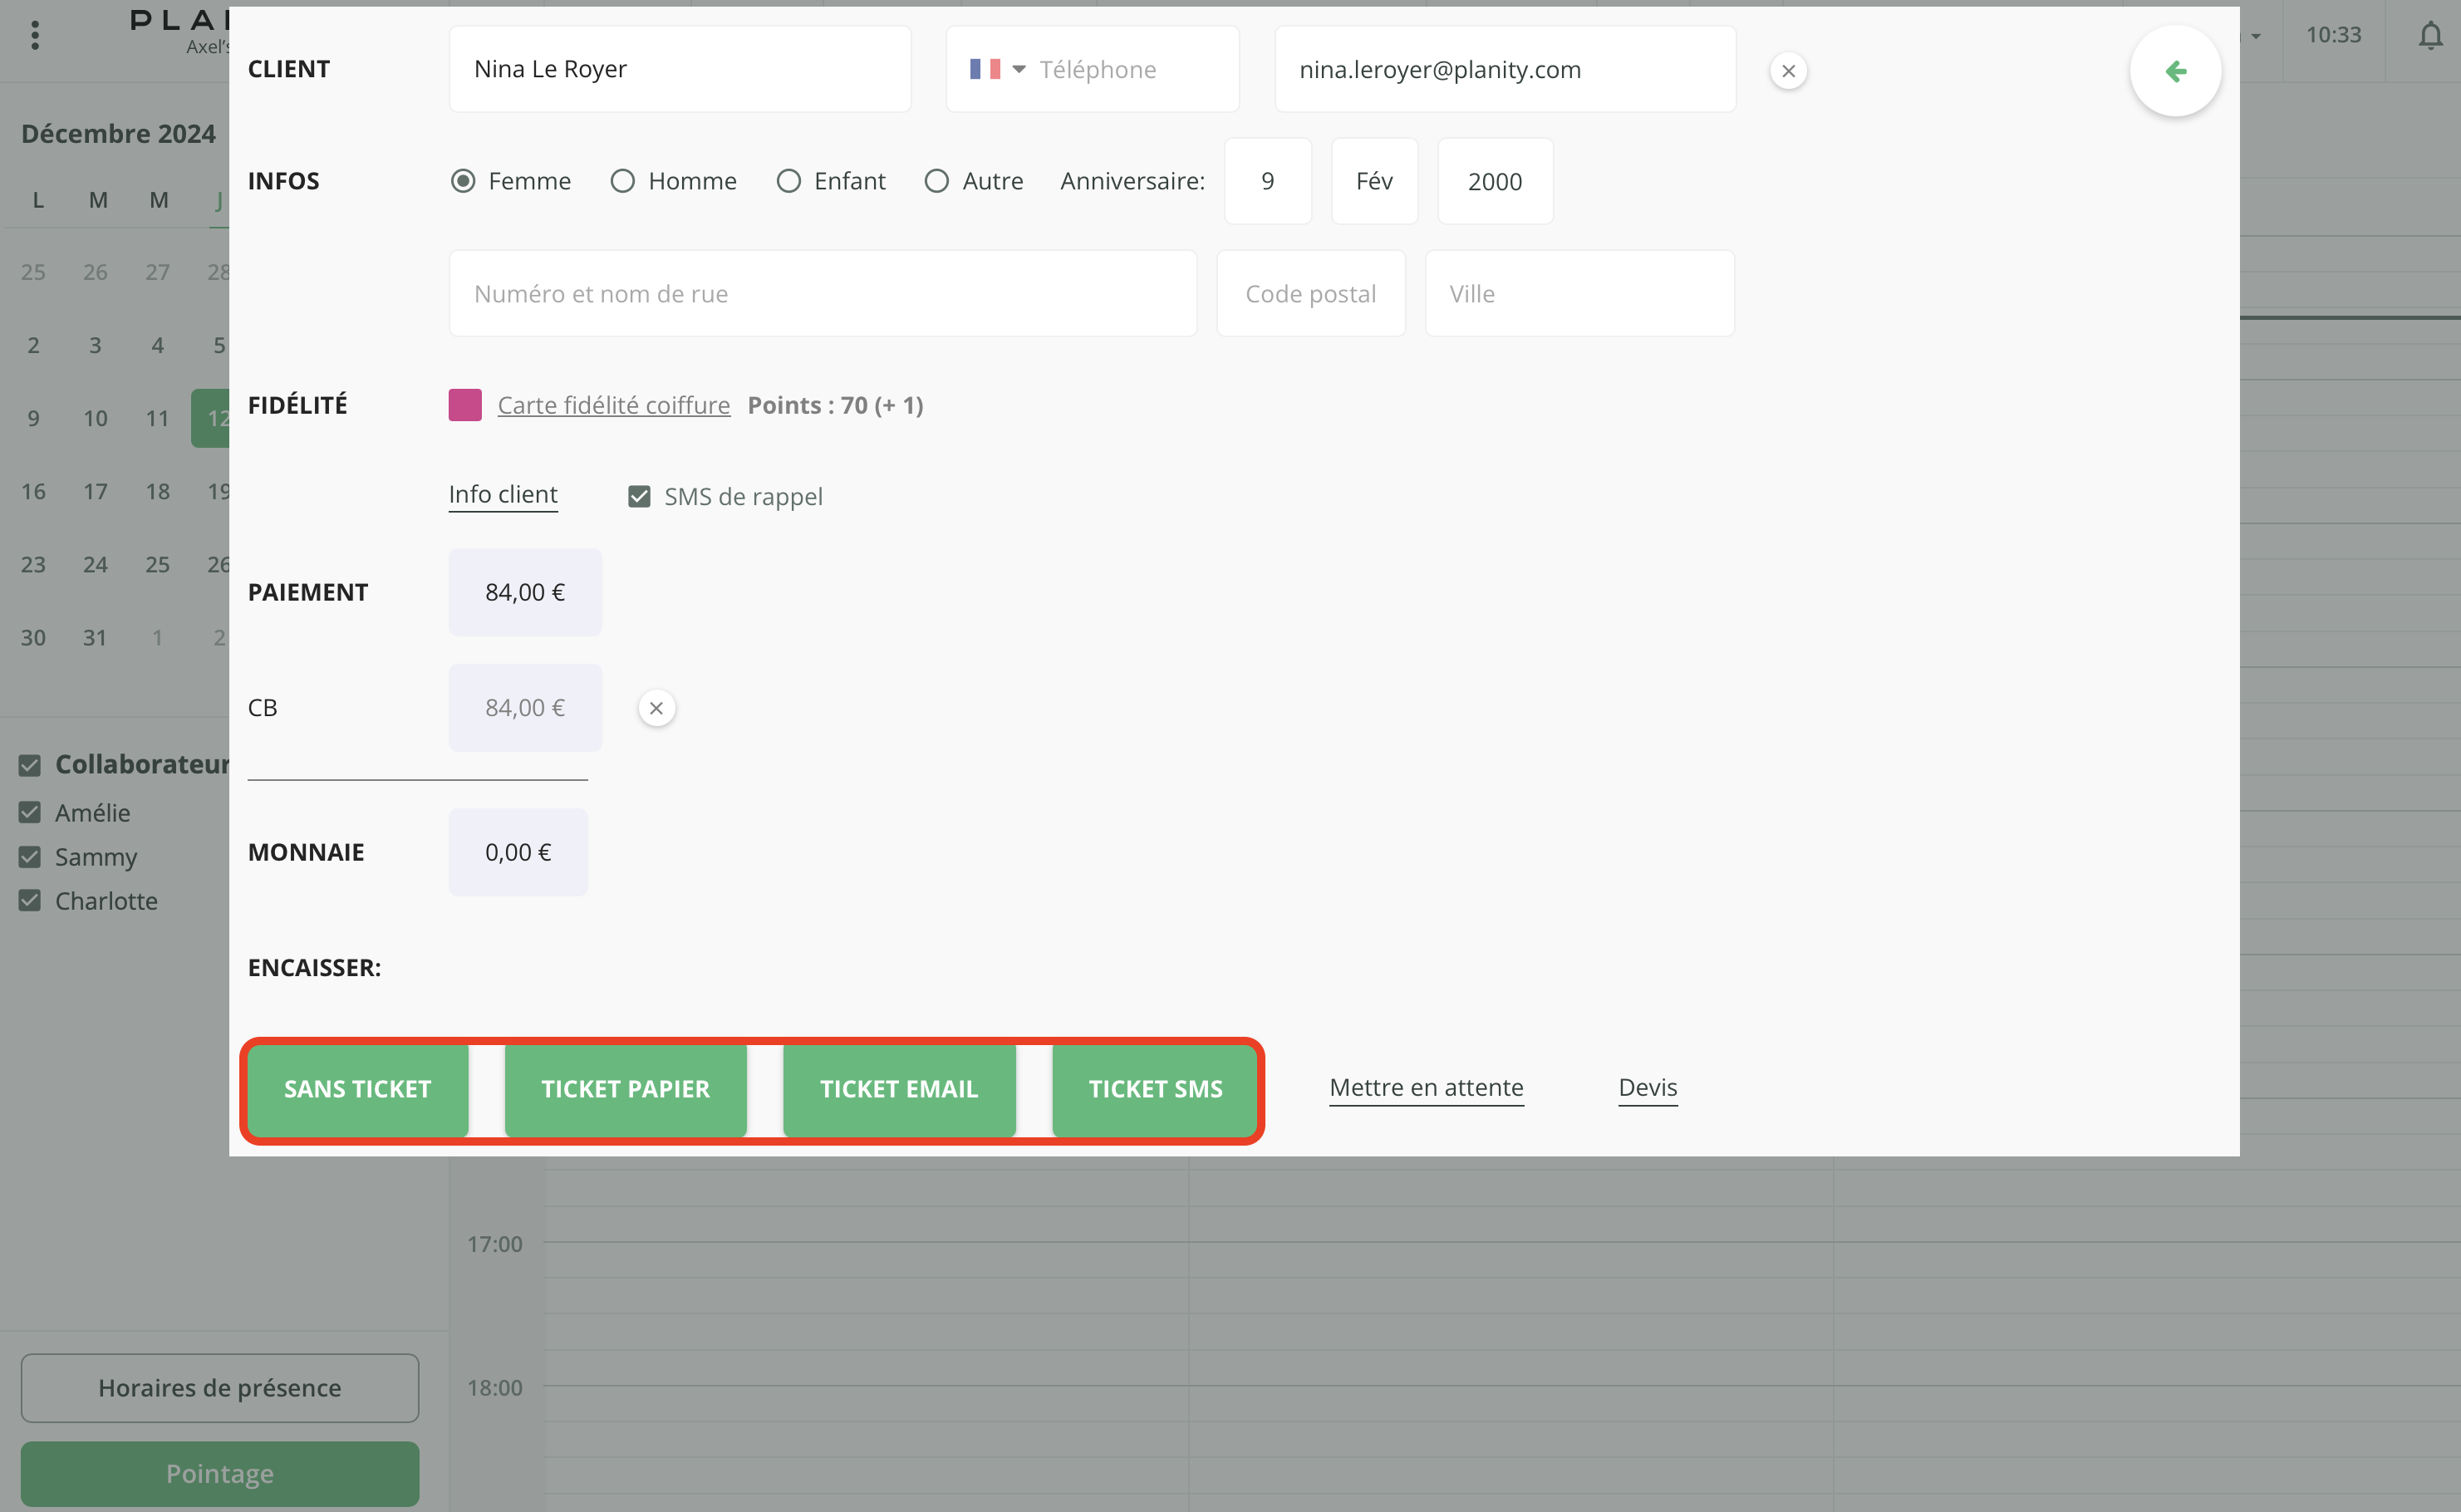Image resolution: width=2461 pixels, height=1512 pixels.
Task: Select the Enfant radio option
Action: pyautogui.click(x=788, y=181)
